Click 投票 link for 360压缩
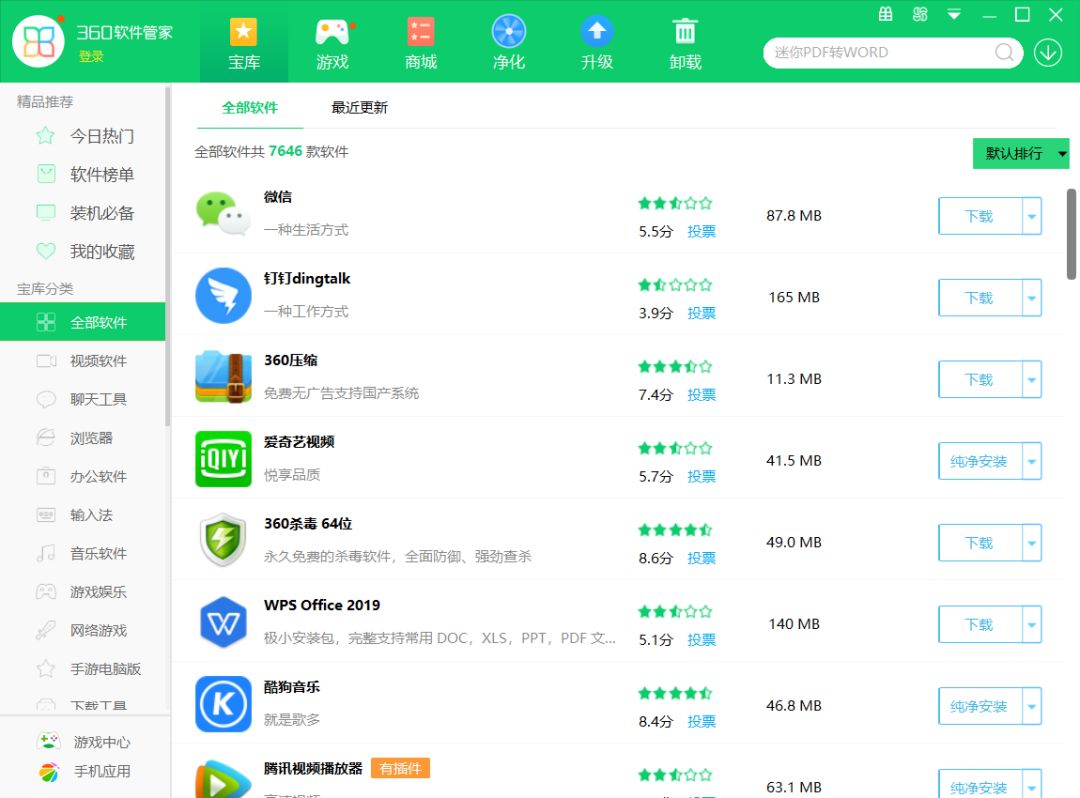The width and height of the screenshot is (1080, 798). point(701,395)
